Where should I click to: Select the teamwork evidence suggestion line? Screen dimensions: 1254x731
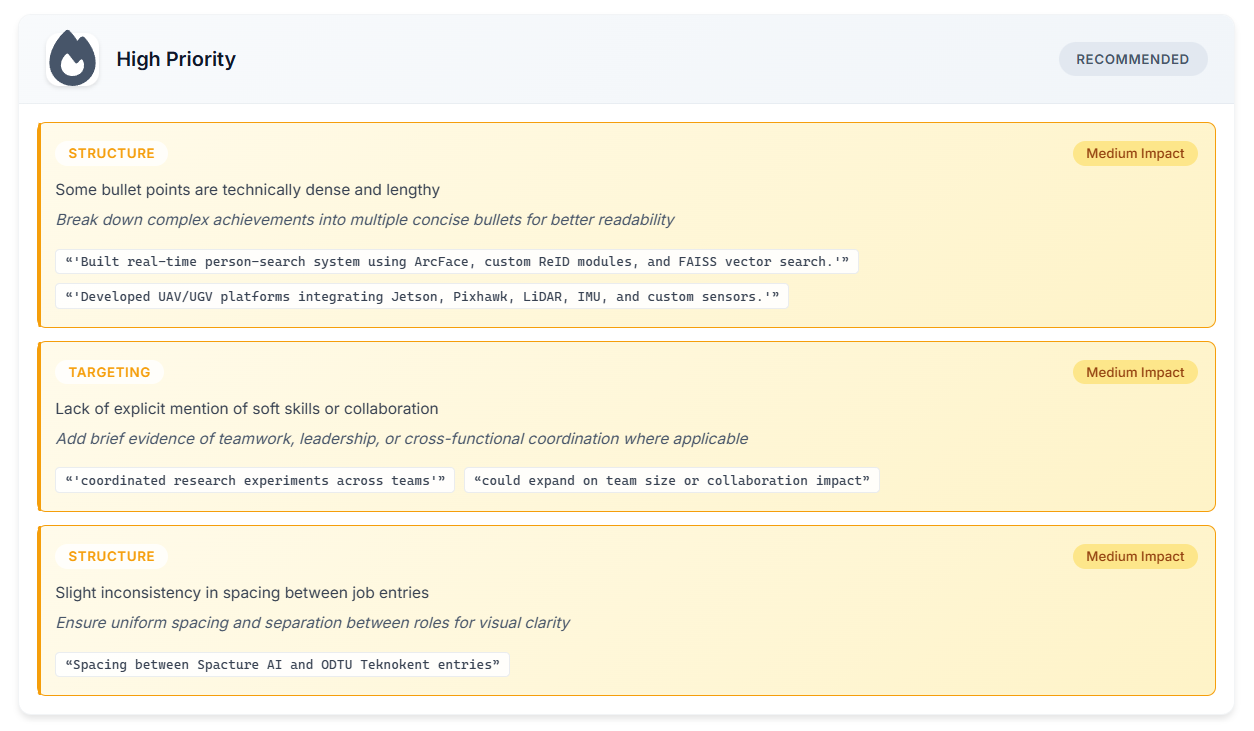375,438
